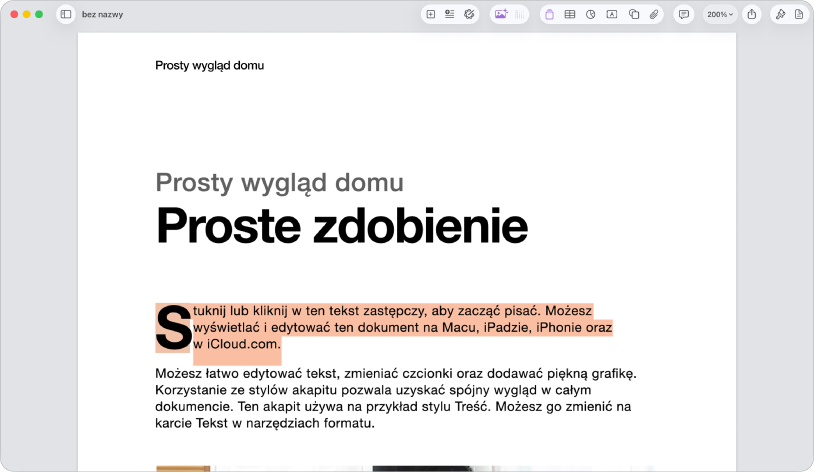Click the line starting 'tuknij lub kliknij'
Screen dimensions: 814x473
pyautogui.click(x=392, y=310)
